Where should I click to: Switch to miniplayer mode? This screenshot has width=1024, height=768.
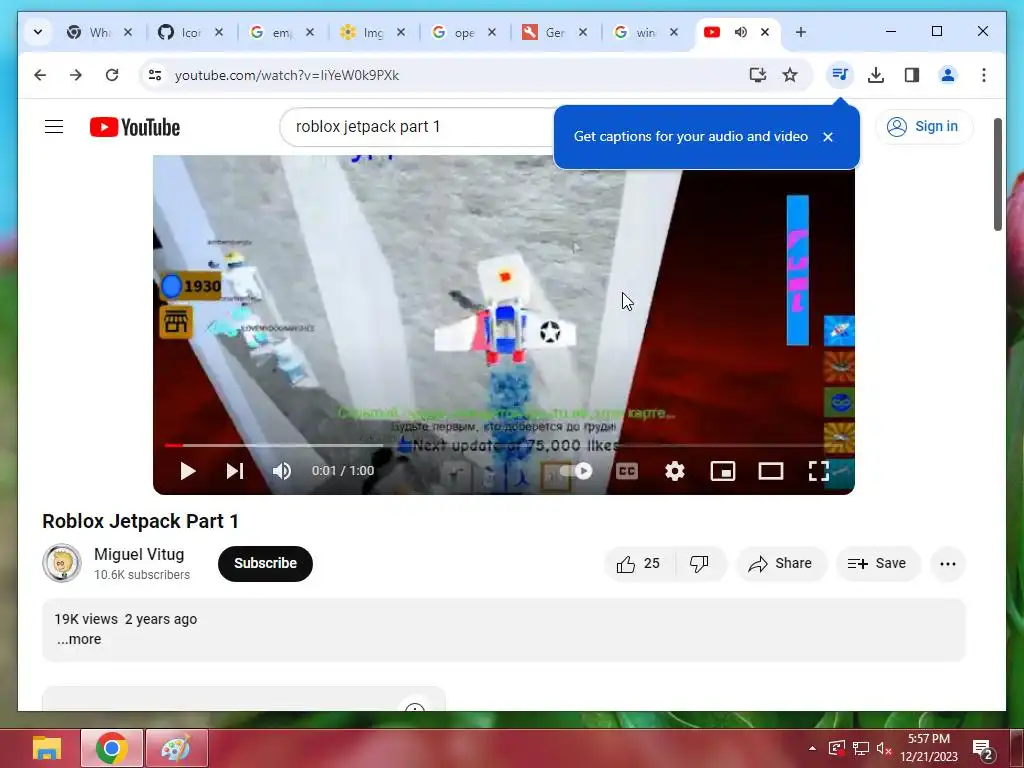(x=723, y=471)
